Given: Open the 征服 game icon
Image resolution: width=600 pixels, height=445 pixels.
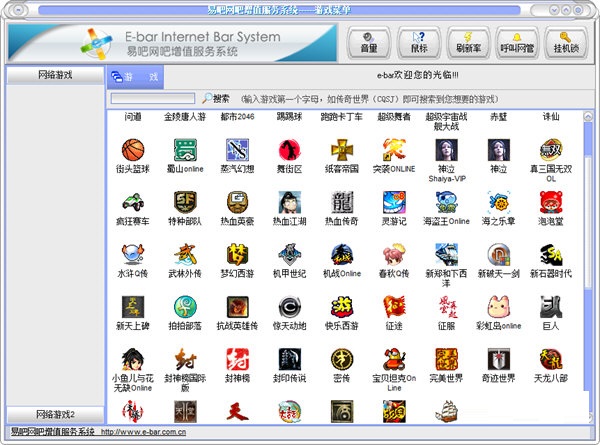Looking at the screenshot, I should coord(446,307).
